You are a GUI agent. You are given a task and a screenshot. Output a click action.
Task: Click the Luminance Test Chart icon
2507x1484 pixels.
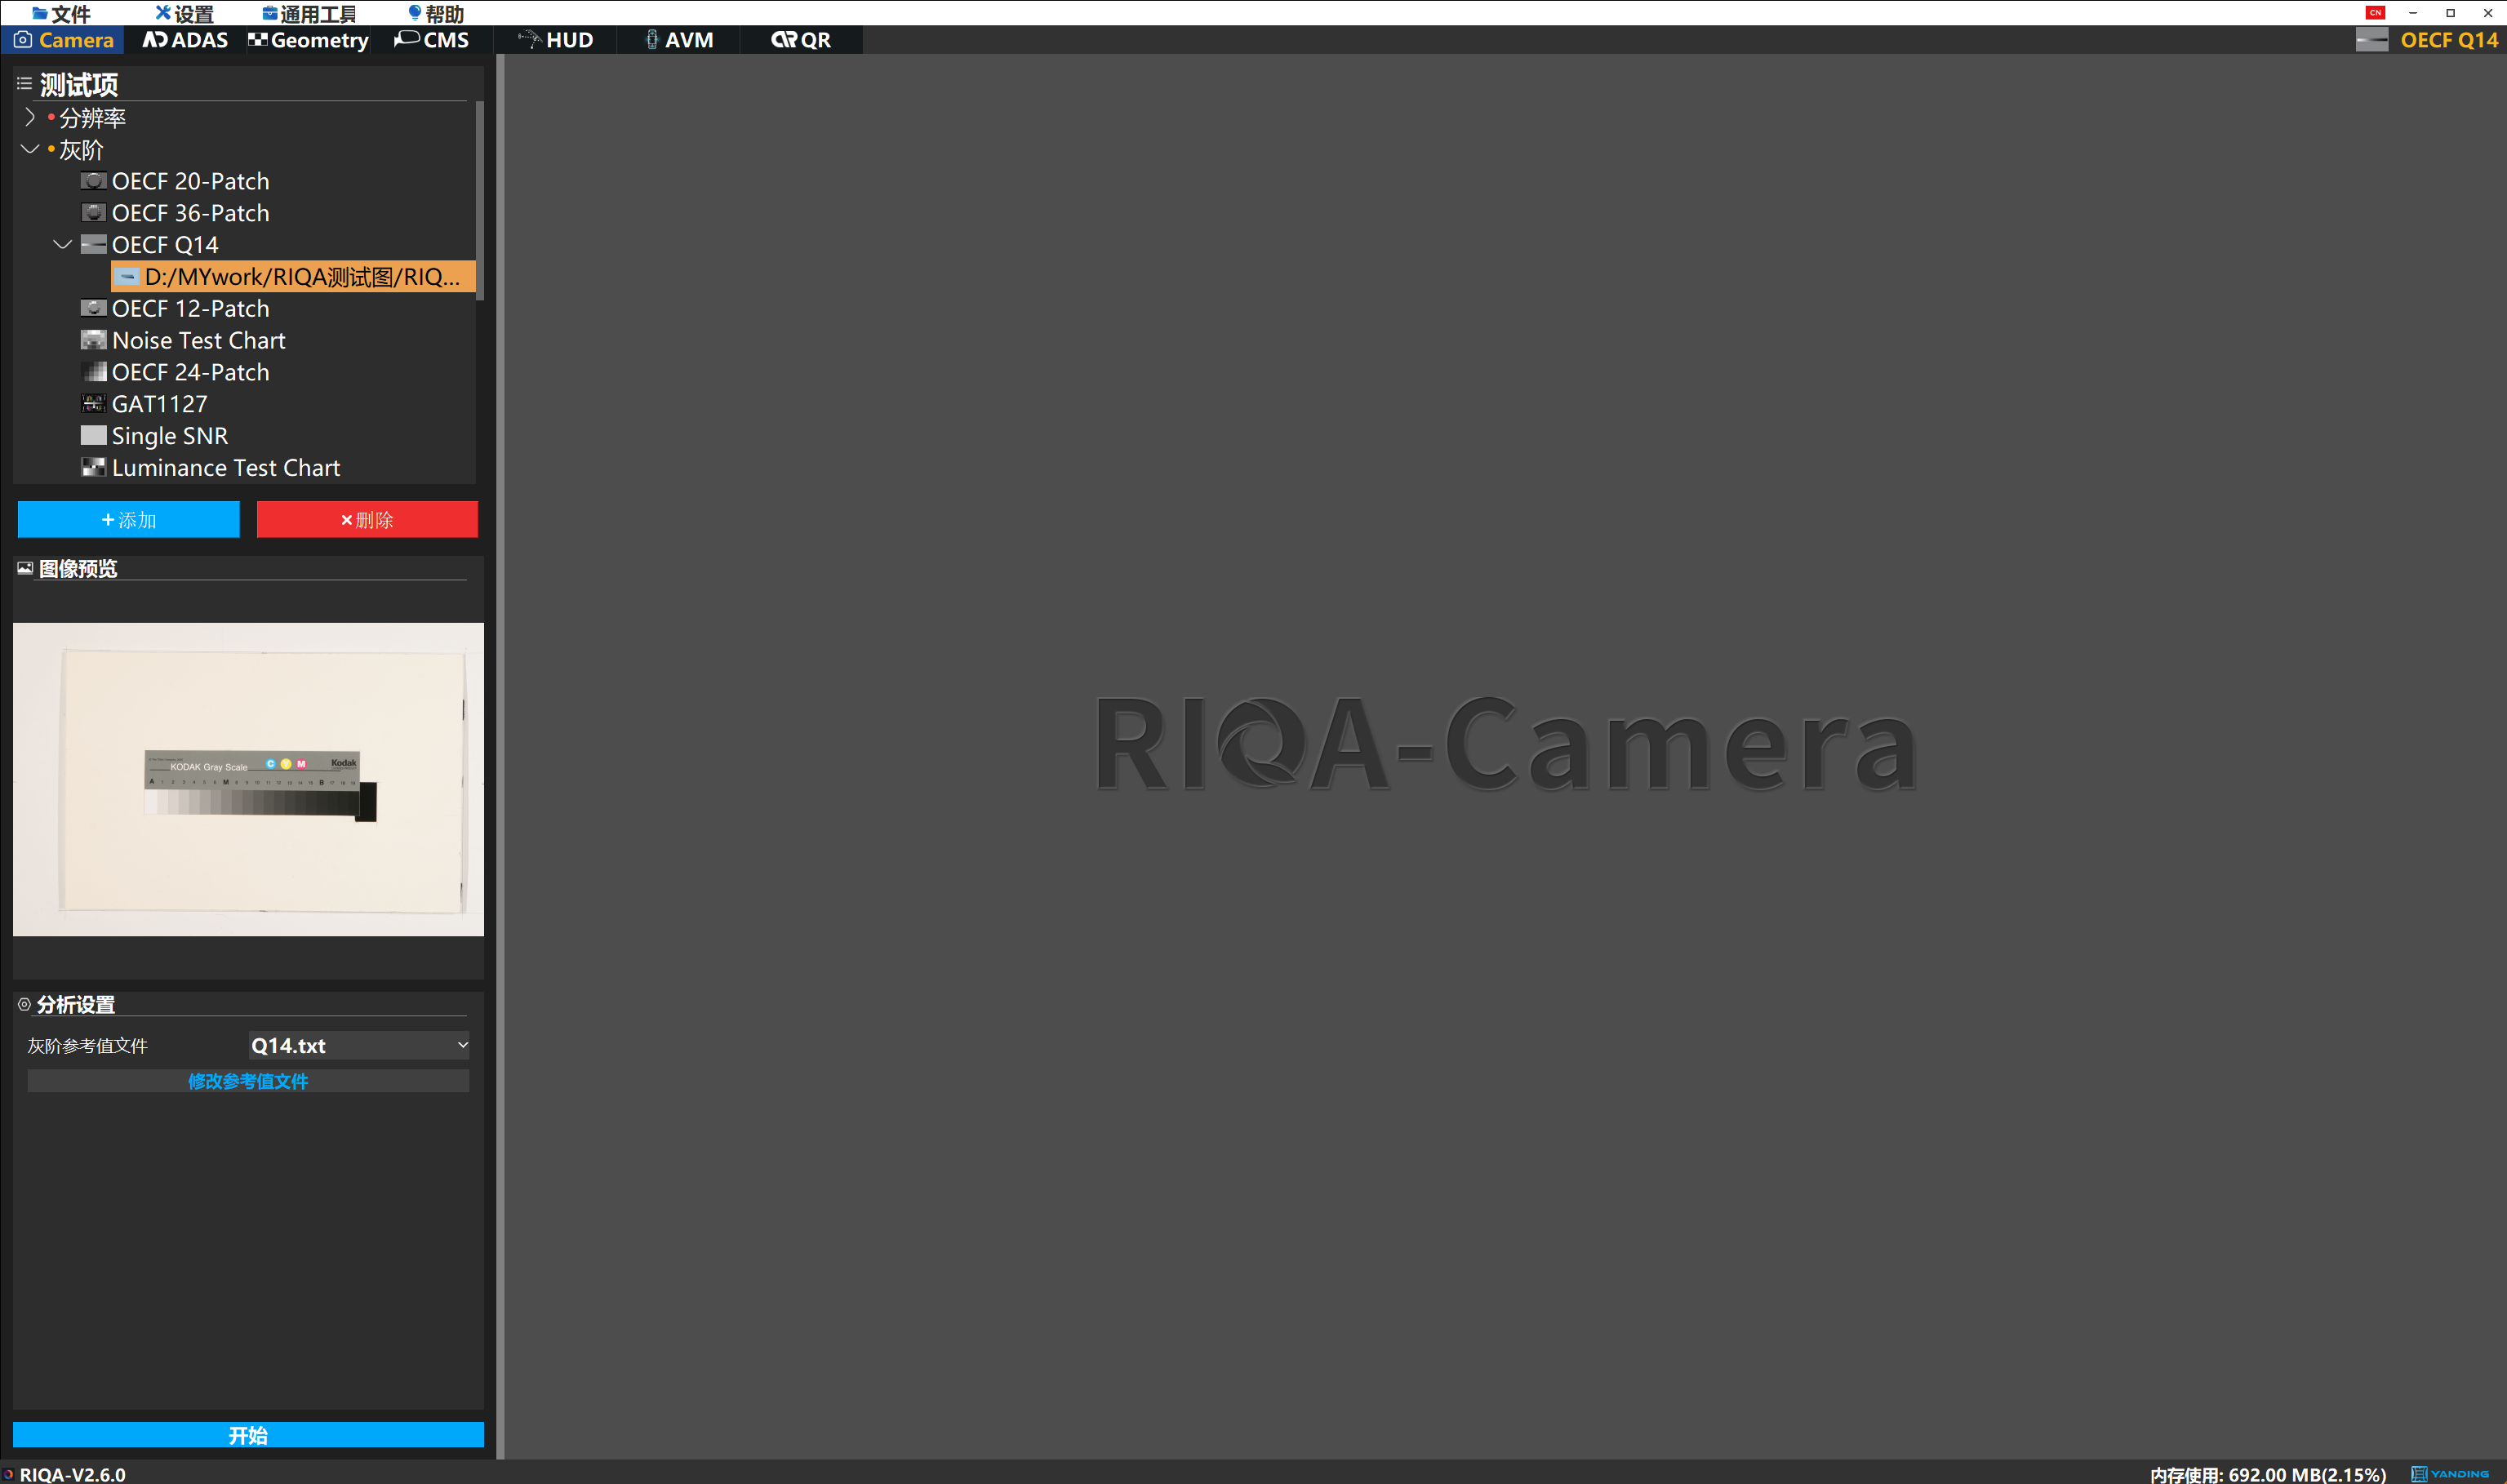[x=93, y=468]
